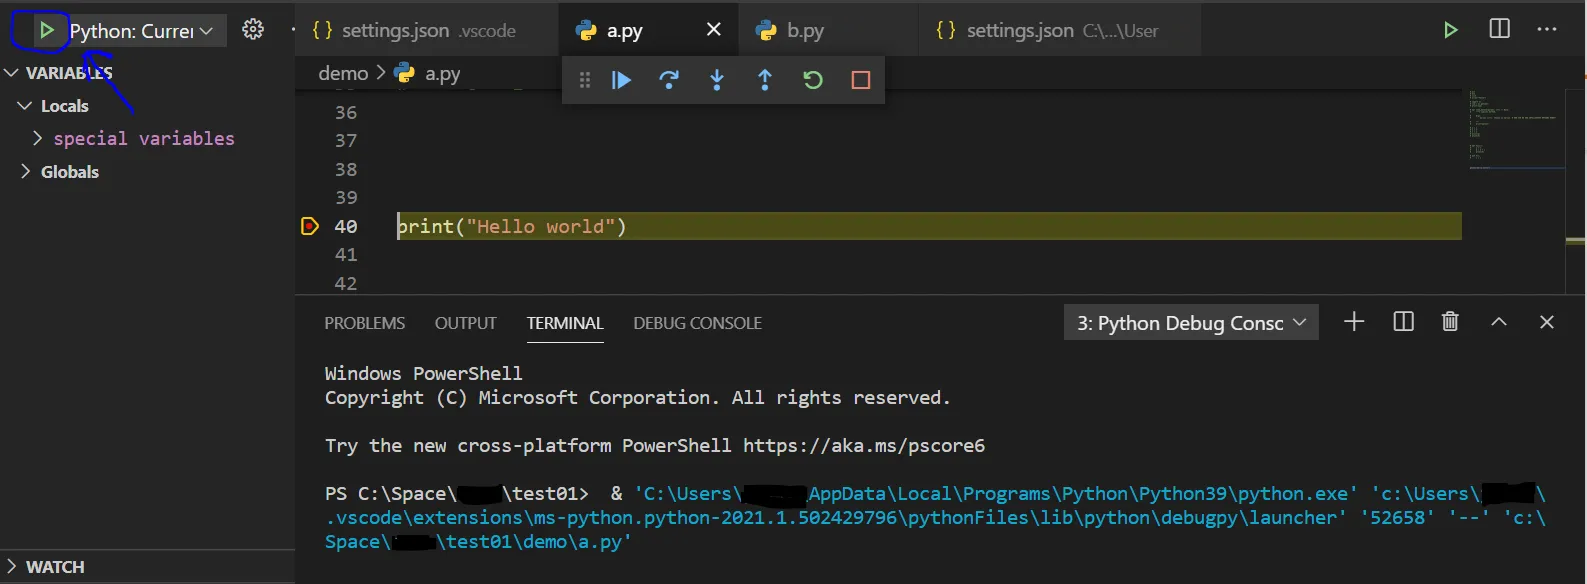Select the TERMINAL panel tab
The image size is (1587, 584).
coord(565,323)
